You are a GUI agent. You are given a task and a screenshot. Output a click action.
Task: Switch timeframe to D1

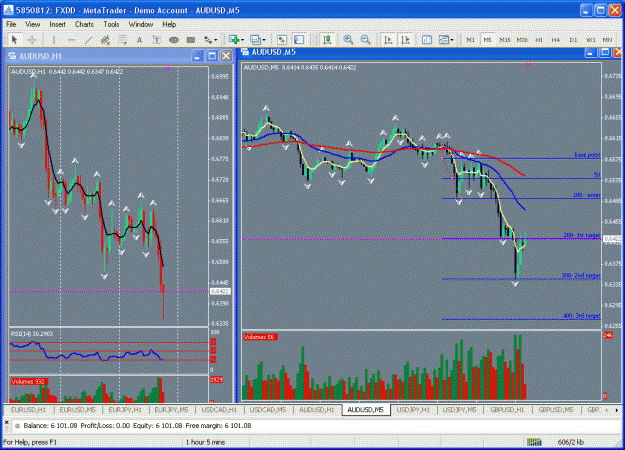tap(573, 40)
